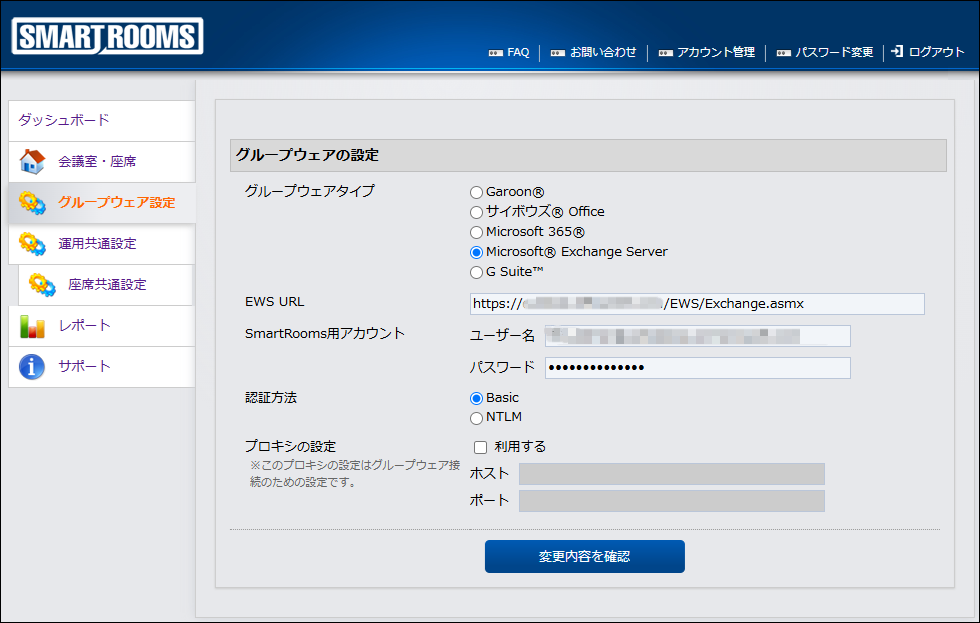This screenshot has height=623, width=980.
Task: Click the gears icon beside 座席共通設定
Action: point(42,284)
